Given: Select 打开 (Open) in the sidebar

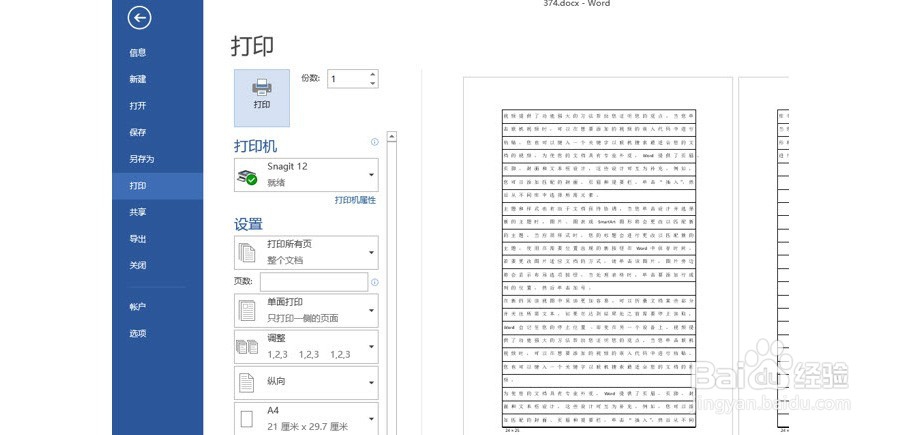Looking at the screenshot, I should 138,106.
